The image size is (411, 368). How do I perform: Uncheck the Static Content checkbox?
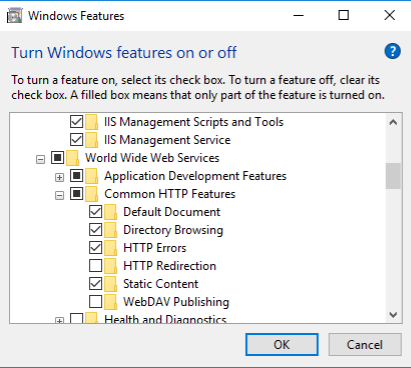[x=95, y=284]
